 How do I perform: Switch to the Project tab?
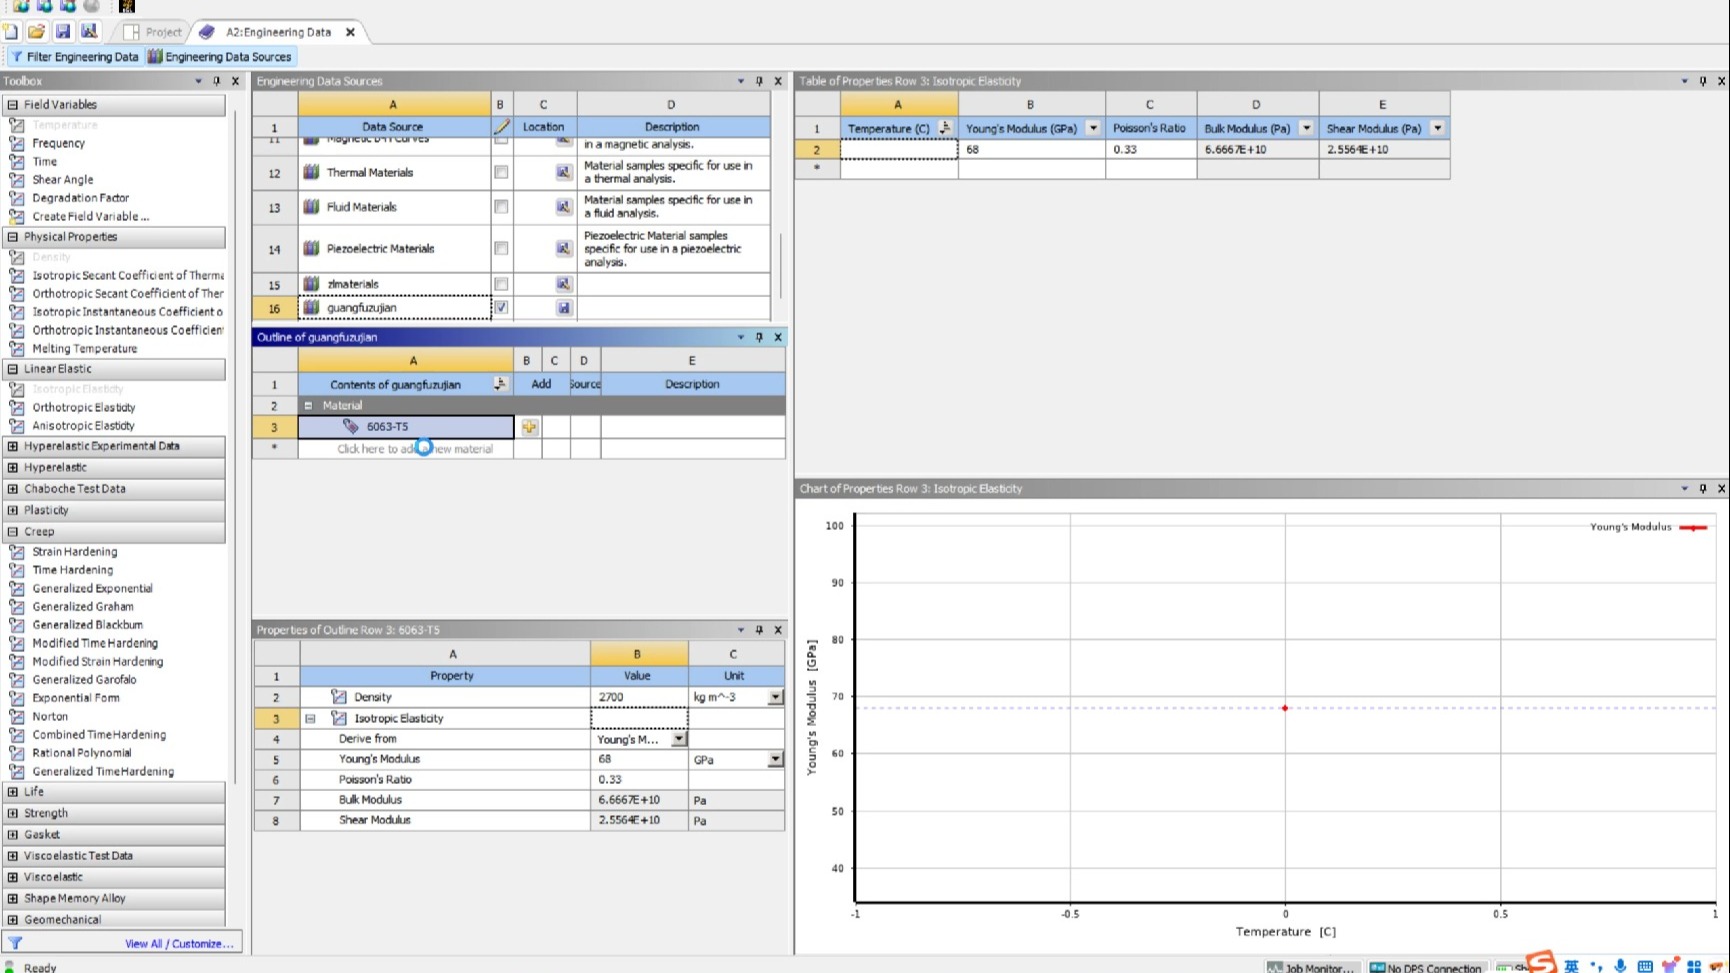153,32
